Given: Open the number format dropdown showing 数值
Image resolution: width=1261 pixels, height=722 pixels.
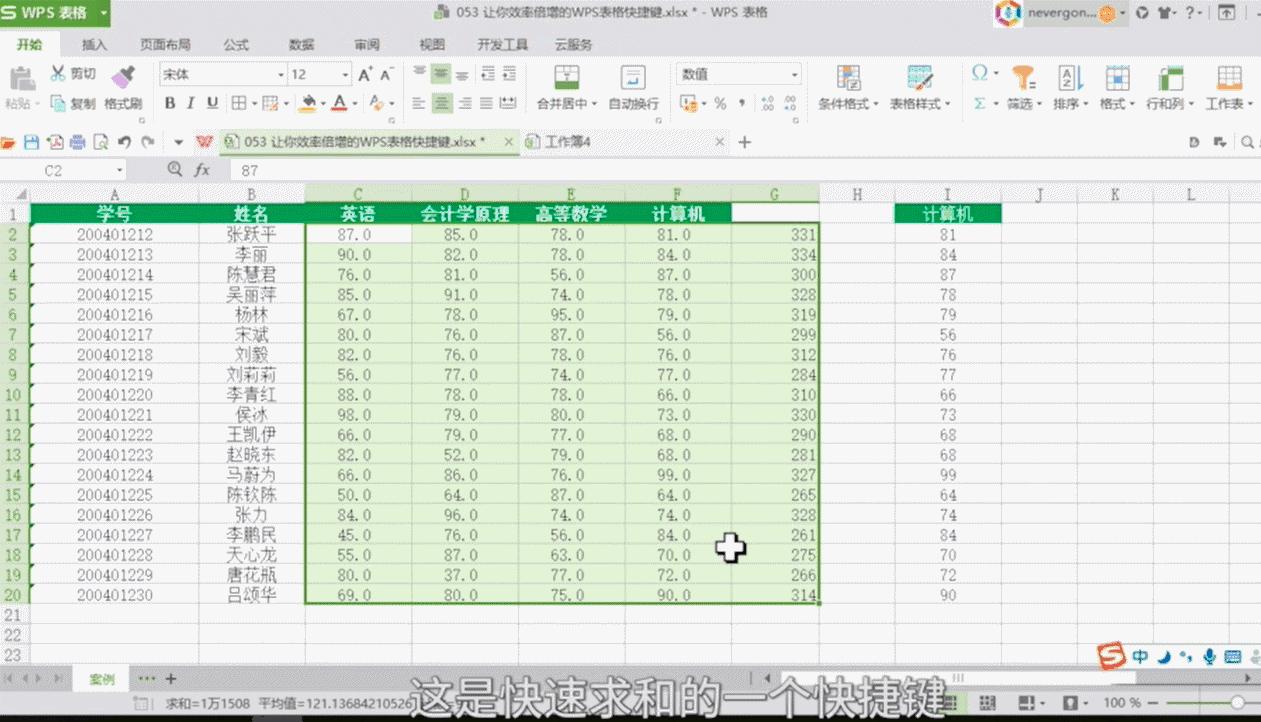Looking at the screenshot, I should 739,74.
